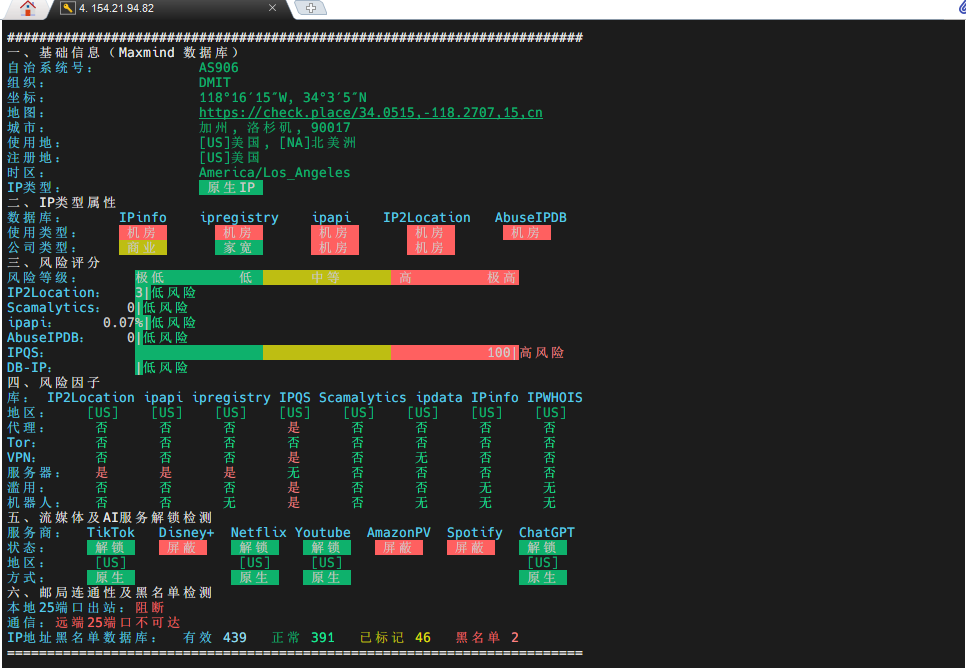
Task: Click the new tab plus icon
Action: pyautogui.click(x=311, y=8)
